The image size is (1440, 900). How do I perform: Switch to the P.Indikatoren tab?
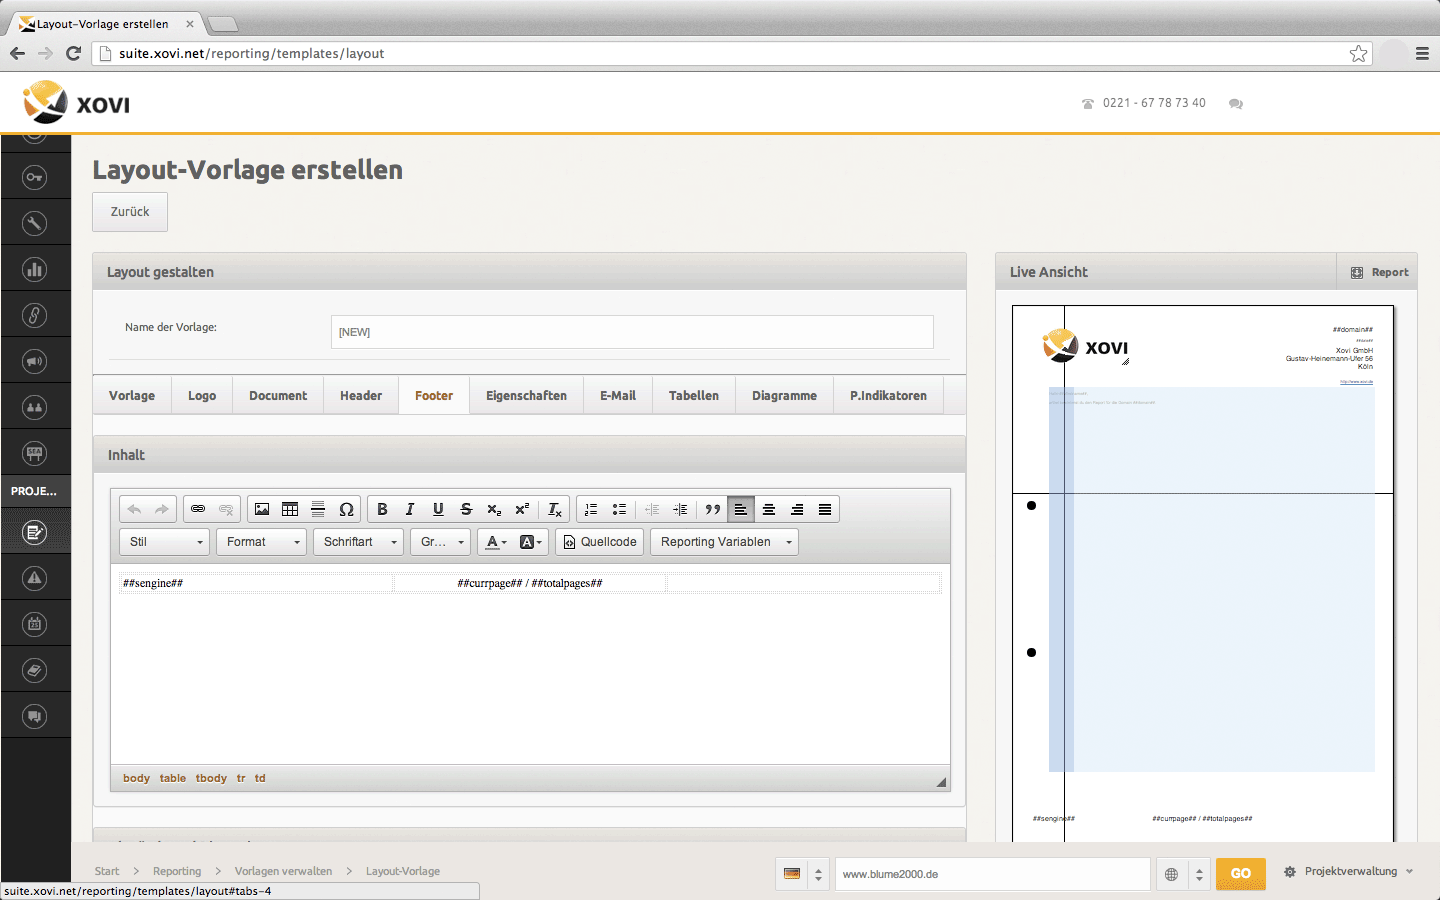tap(888, 396)
